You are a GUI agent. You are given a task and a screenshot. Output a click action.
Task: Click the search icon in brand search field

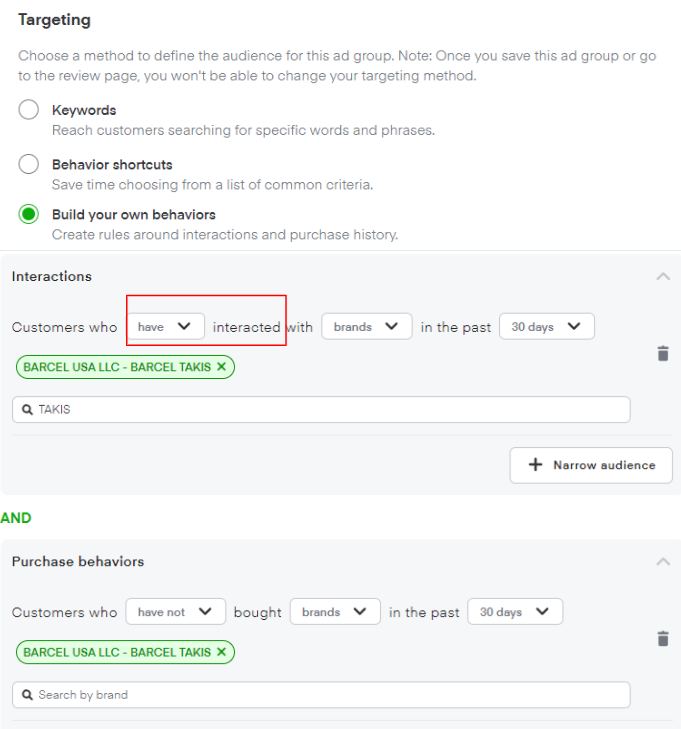pos(28,695)
